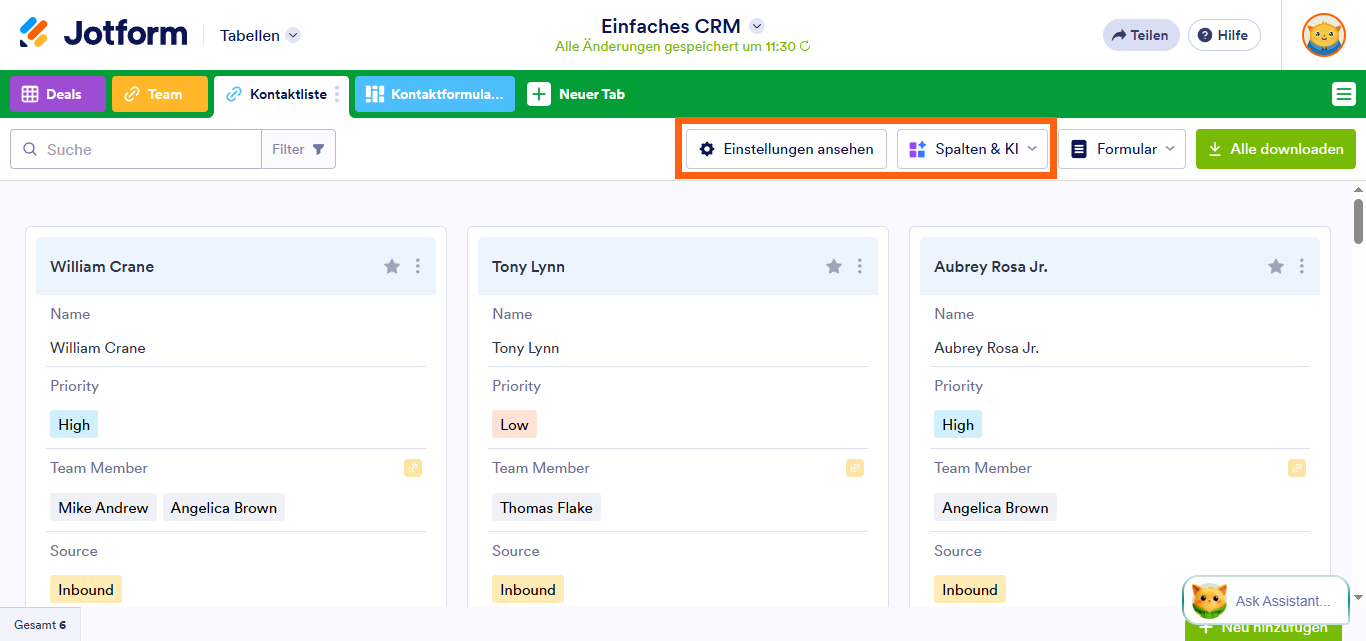Toggle star on Aubrey Rosa Jr. card
The width and height of the screenshot is (1366, 641).
click(1276, 266)
